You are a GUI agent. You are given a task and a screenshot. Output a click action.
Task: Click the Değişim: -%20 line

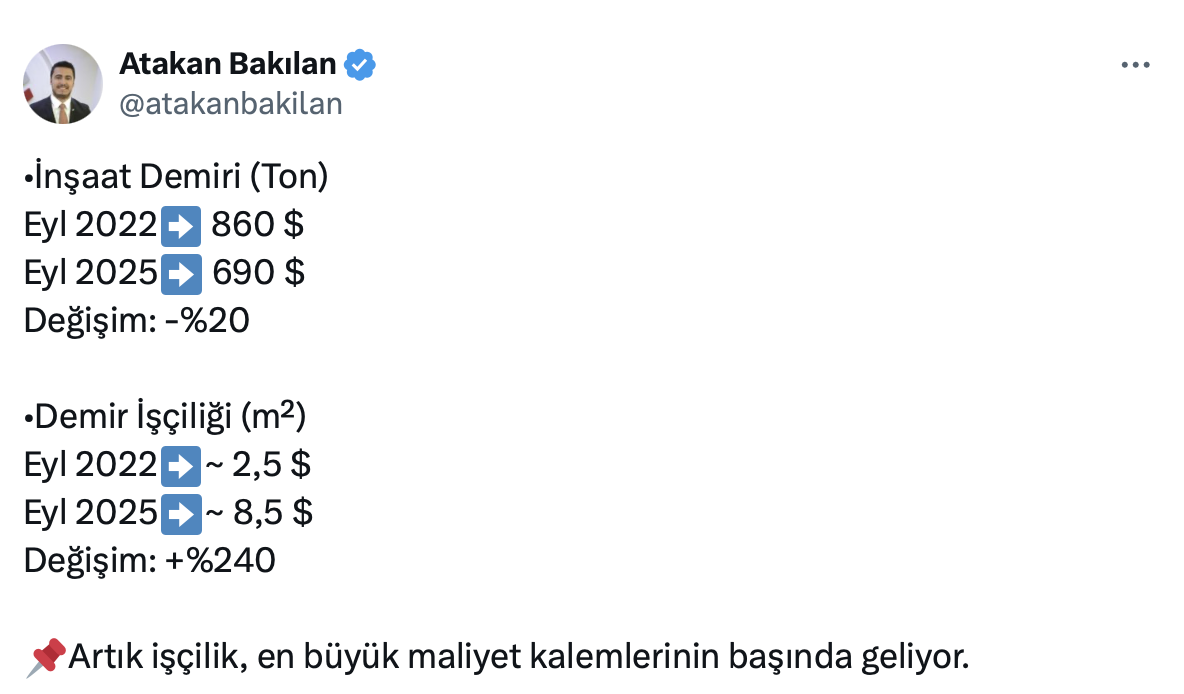point(136,321)
